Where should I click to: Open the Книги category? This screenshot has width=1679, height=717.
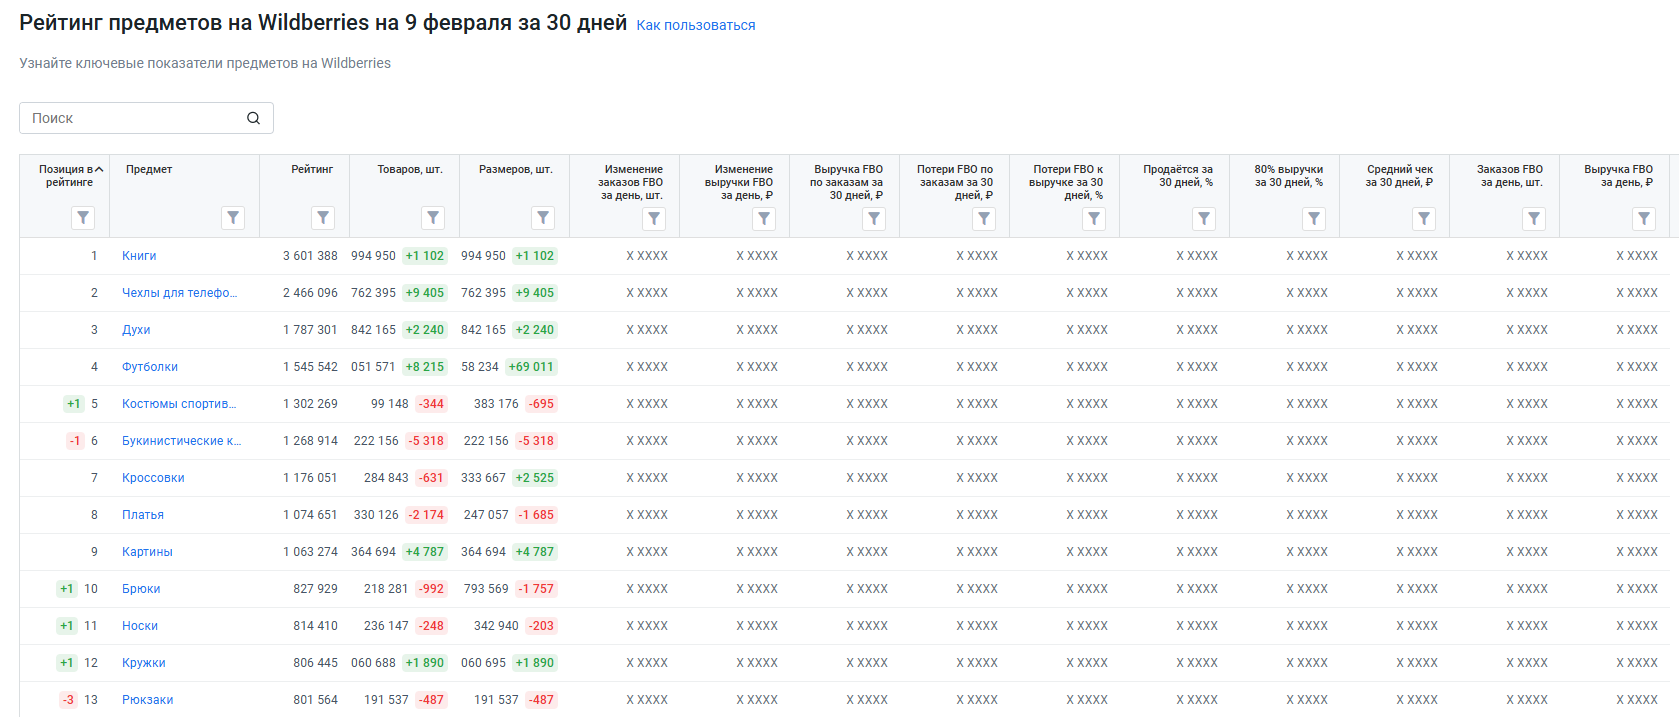pos(139,256)
